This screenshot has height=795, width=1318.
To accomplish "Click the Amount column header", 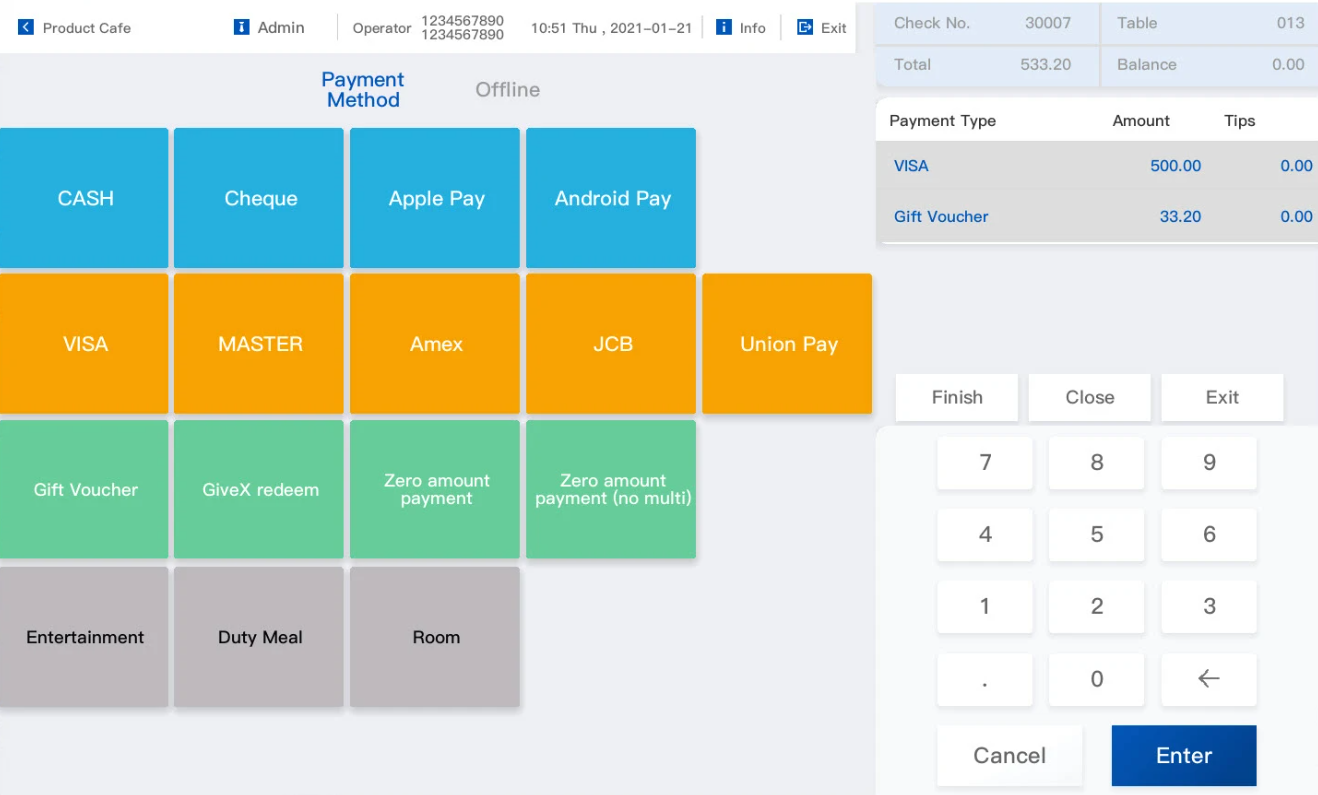I will point(1141,121).
